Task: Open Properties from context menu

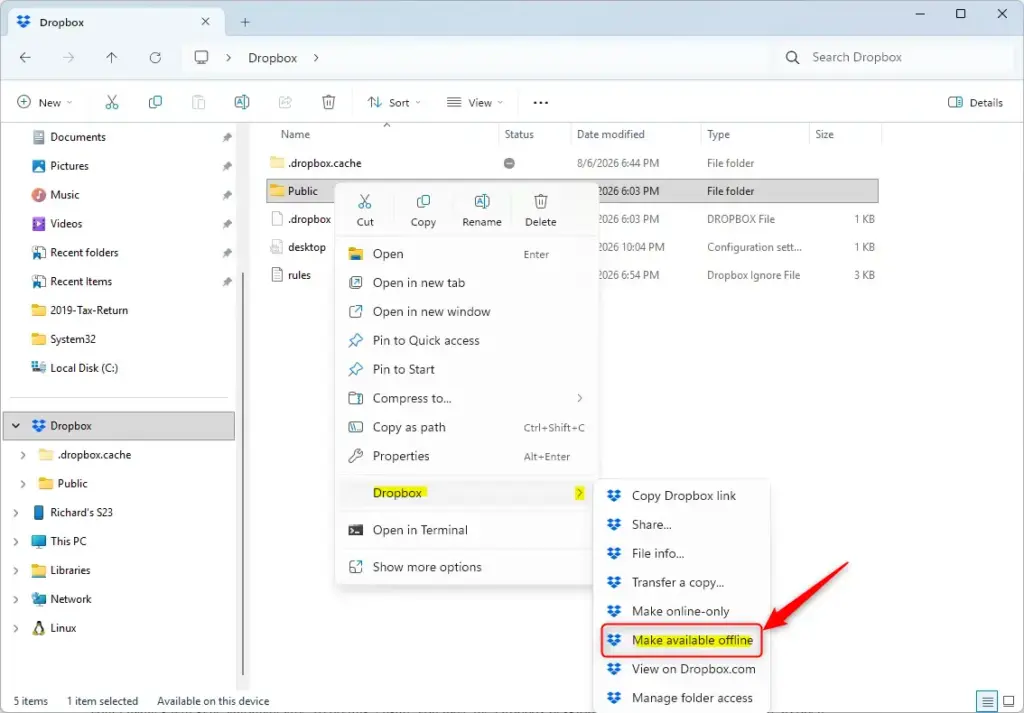Action: [465, 456]
